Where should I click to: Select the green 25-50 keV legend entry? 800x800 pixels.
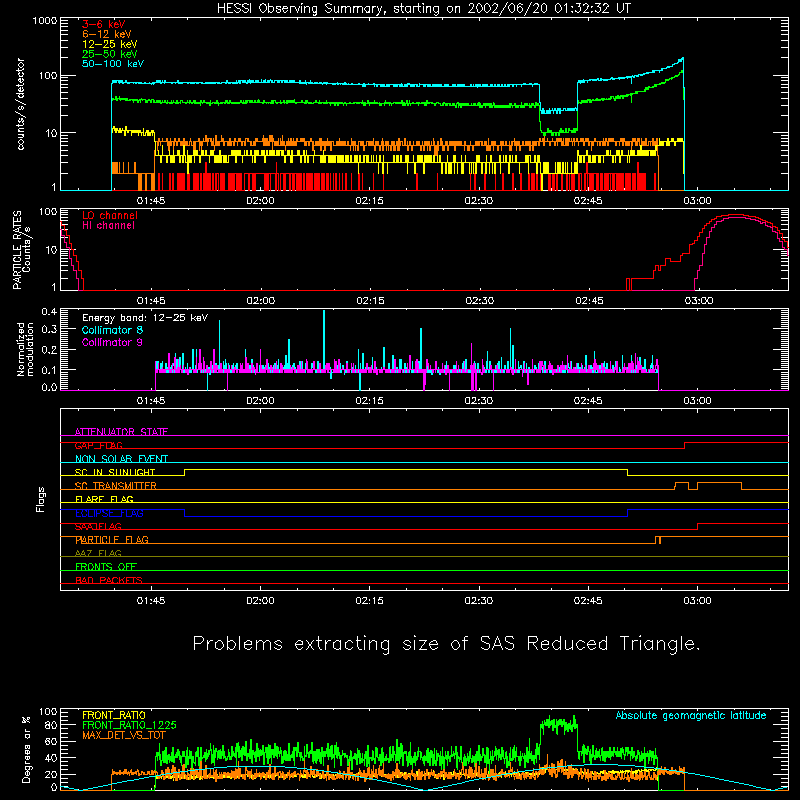pos(110,54)
